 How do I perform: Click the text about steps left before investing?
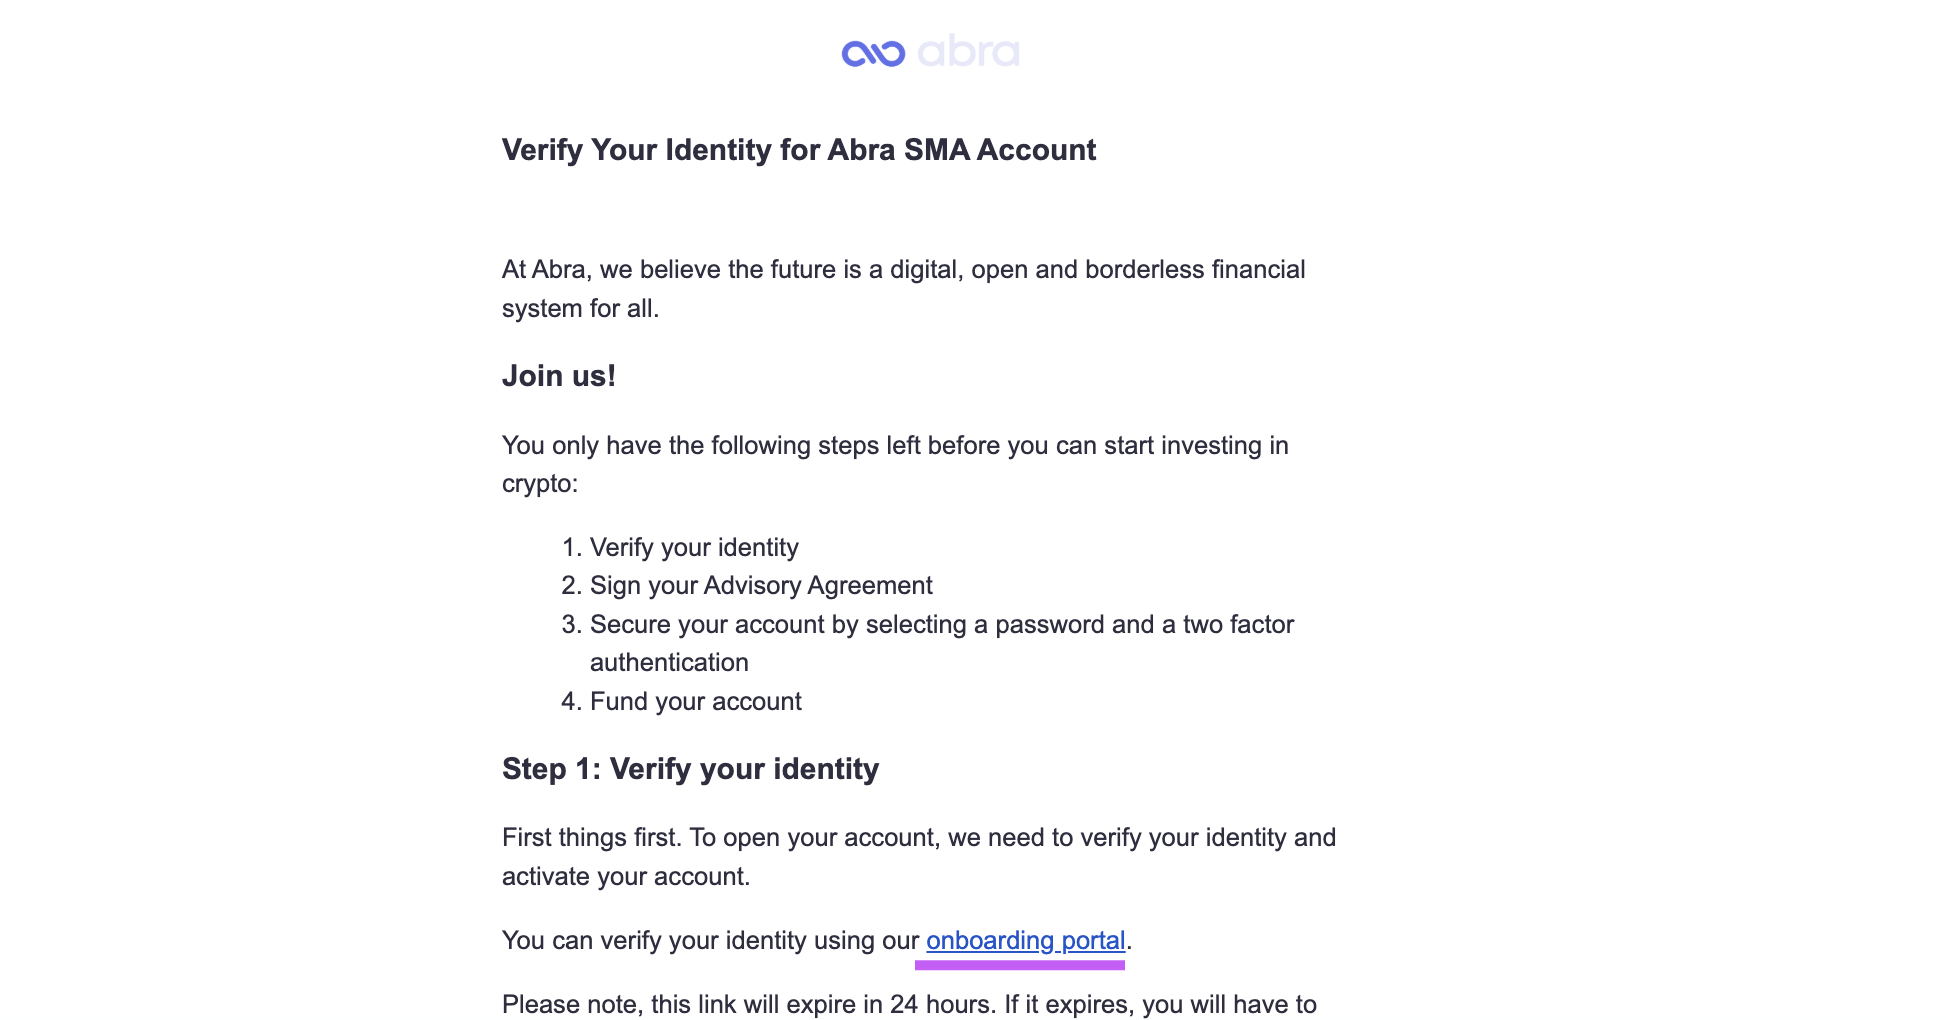[895, 464]
